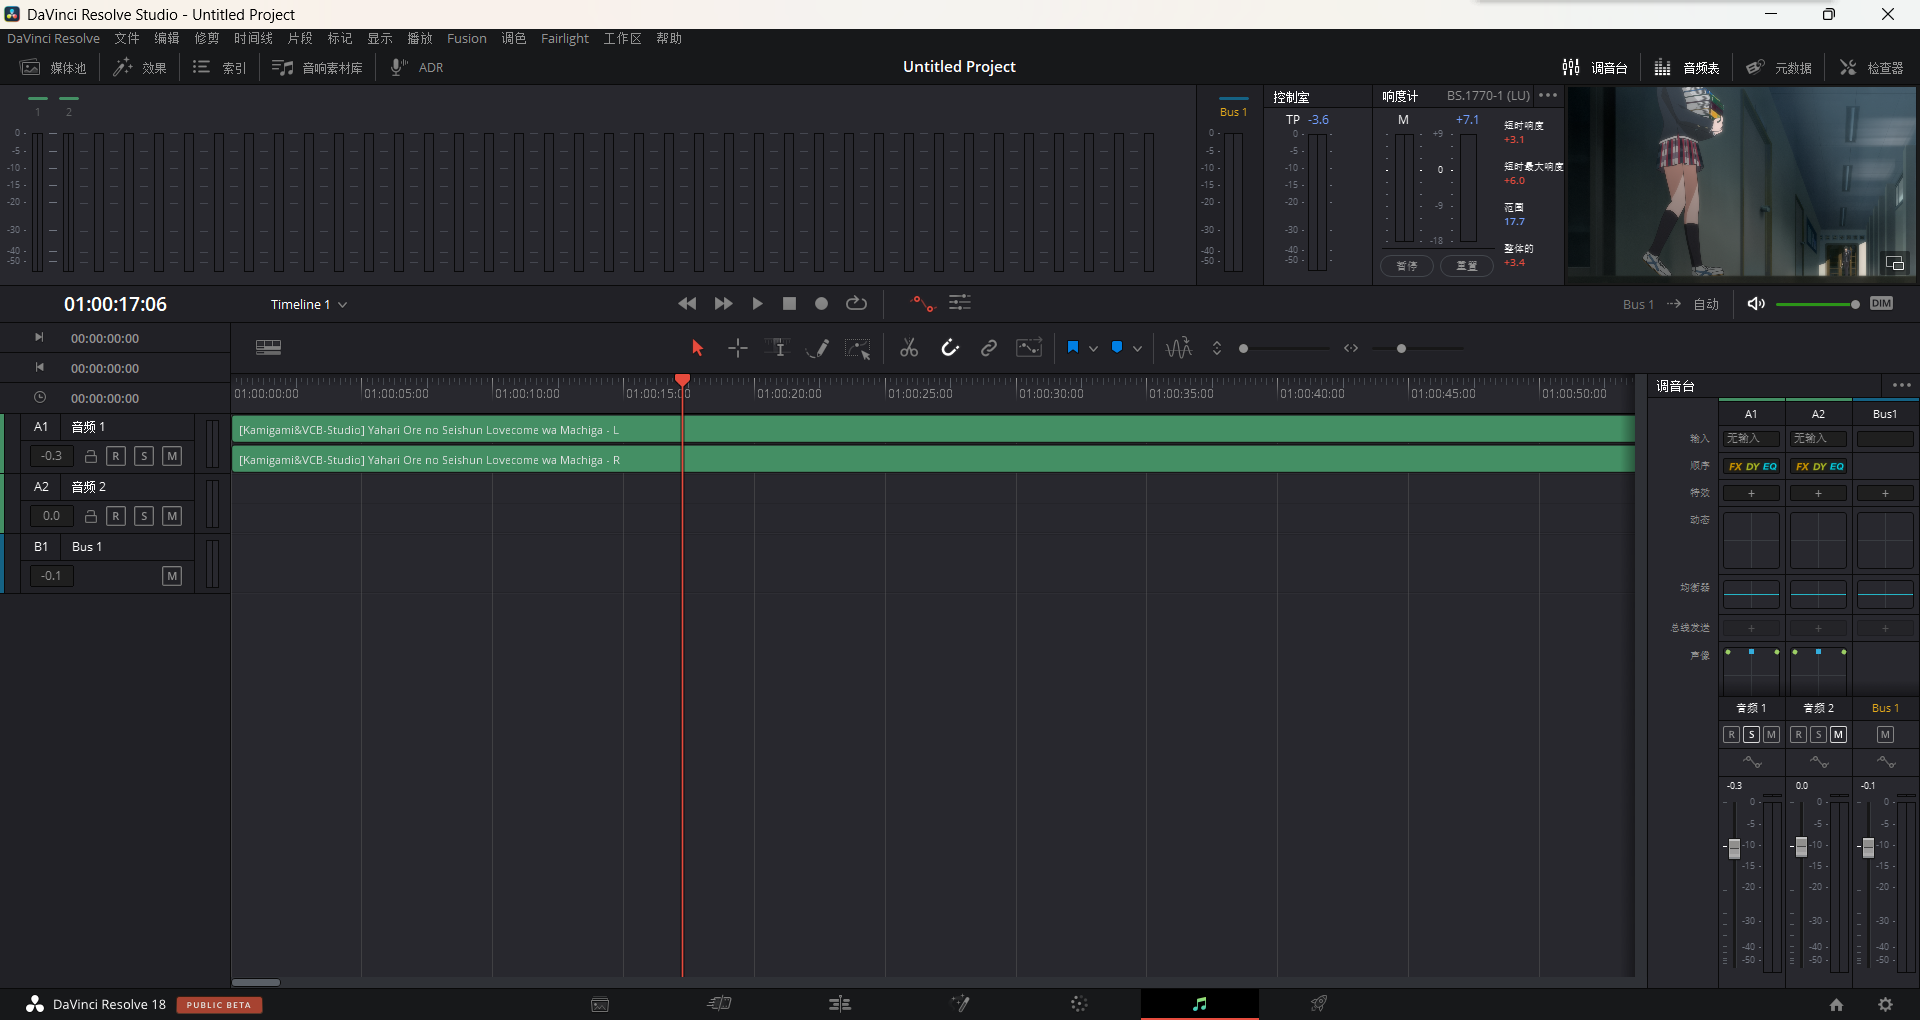Screen dimensions: 1920x1020
Task: Expand the viewer floating window icon
Action: 1895,263
